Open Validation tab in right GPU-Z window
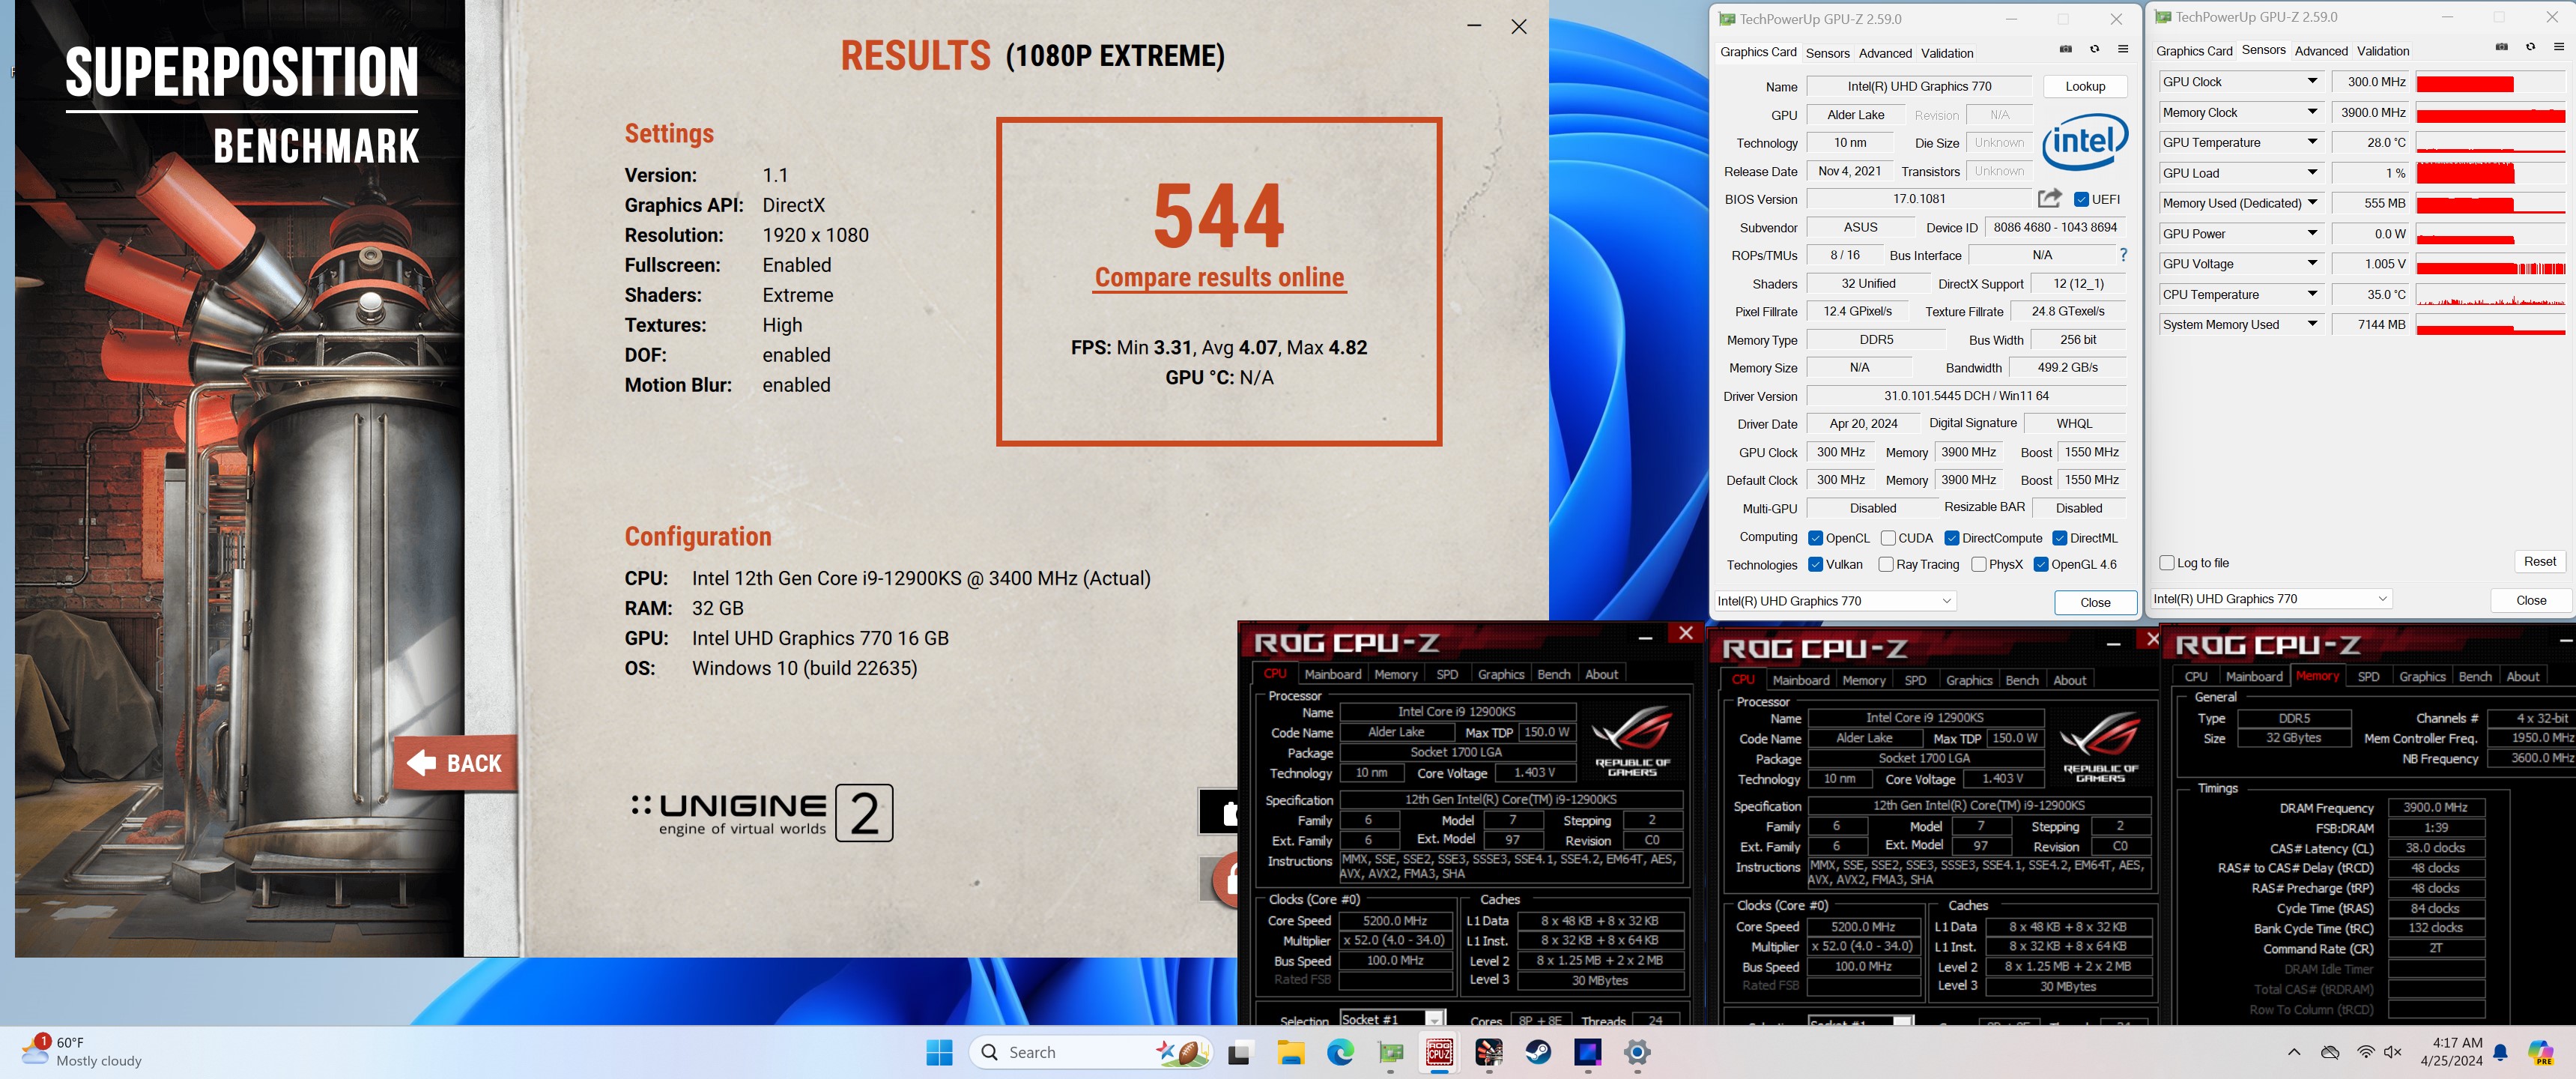This screenshot has height=1079, width=2576. (x=2382, y=51)
